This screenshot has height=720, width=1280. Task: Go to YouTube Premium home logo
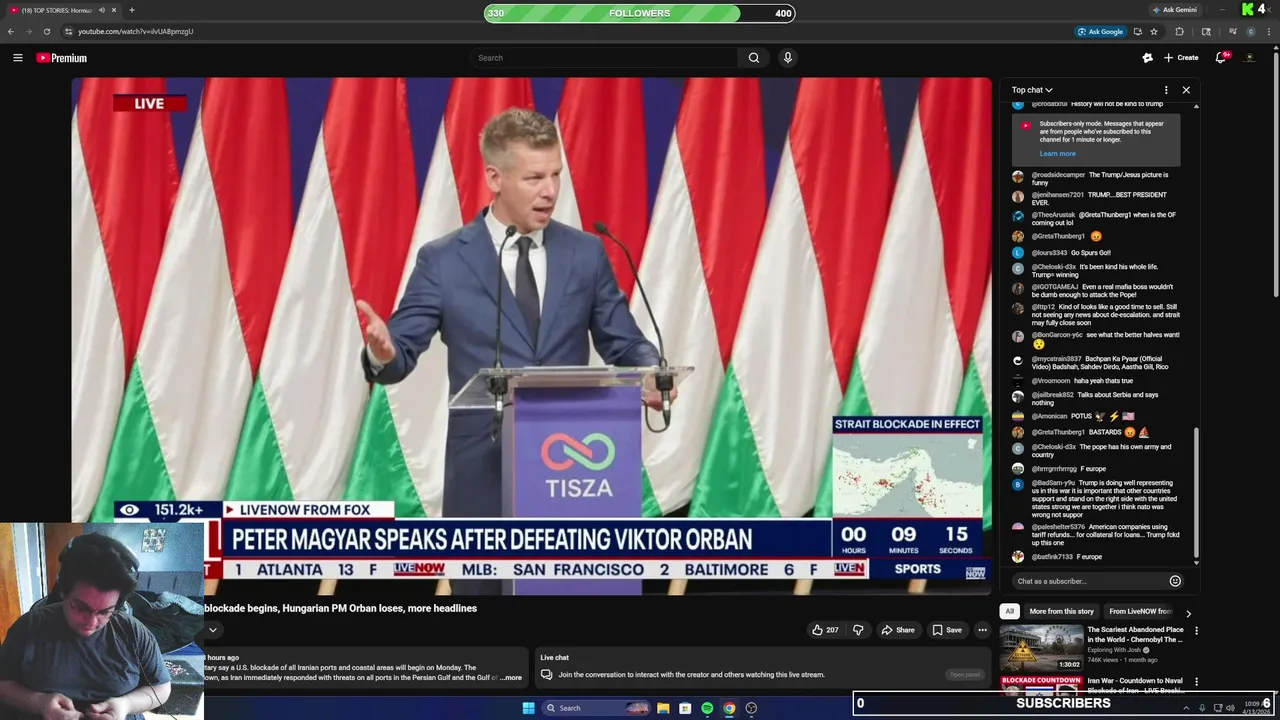pos(62,58)
